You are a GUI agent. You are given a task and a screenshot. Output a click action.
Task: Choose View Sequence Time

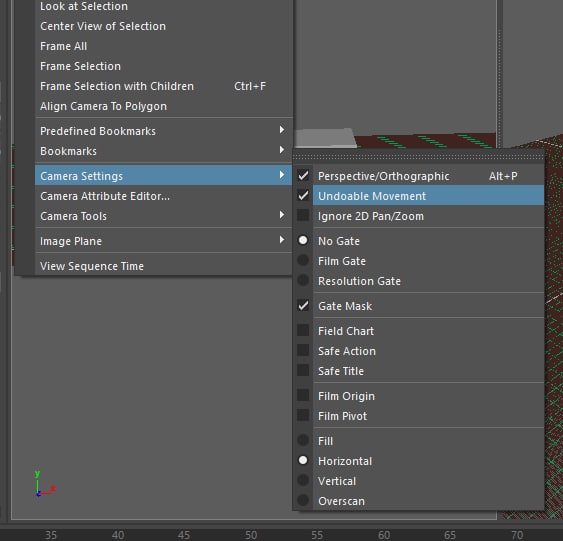click(x=164, y=266)
